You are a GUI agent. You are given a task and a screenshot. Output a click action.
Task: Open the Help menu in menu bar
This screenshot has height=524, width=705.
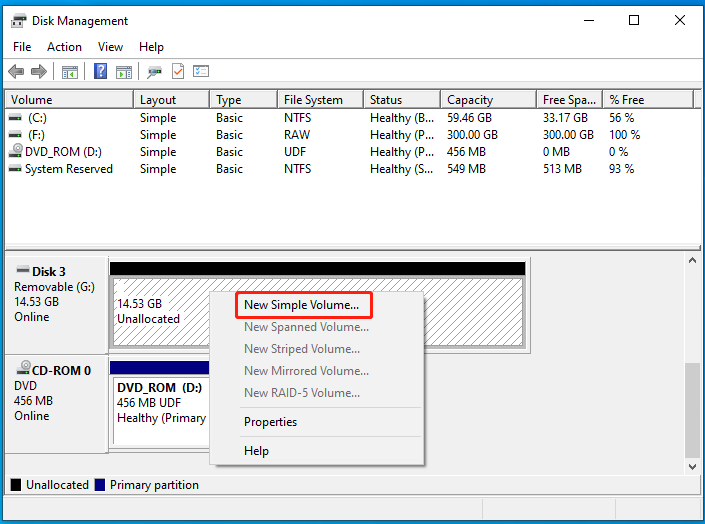point(151,47)
